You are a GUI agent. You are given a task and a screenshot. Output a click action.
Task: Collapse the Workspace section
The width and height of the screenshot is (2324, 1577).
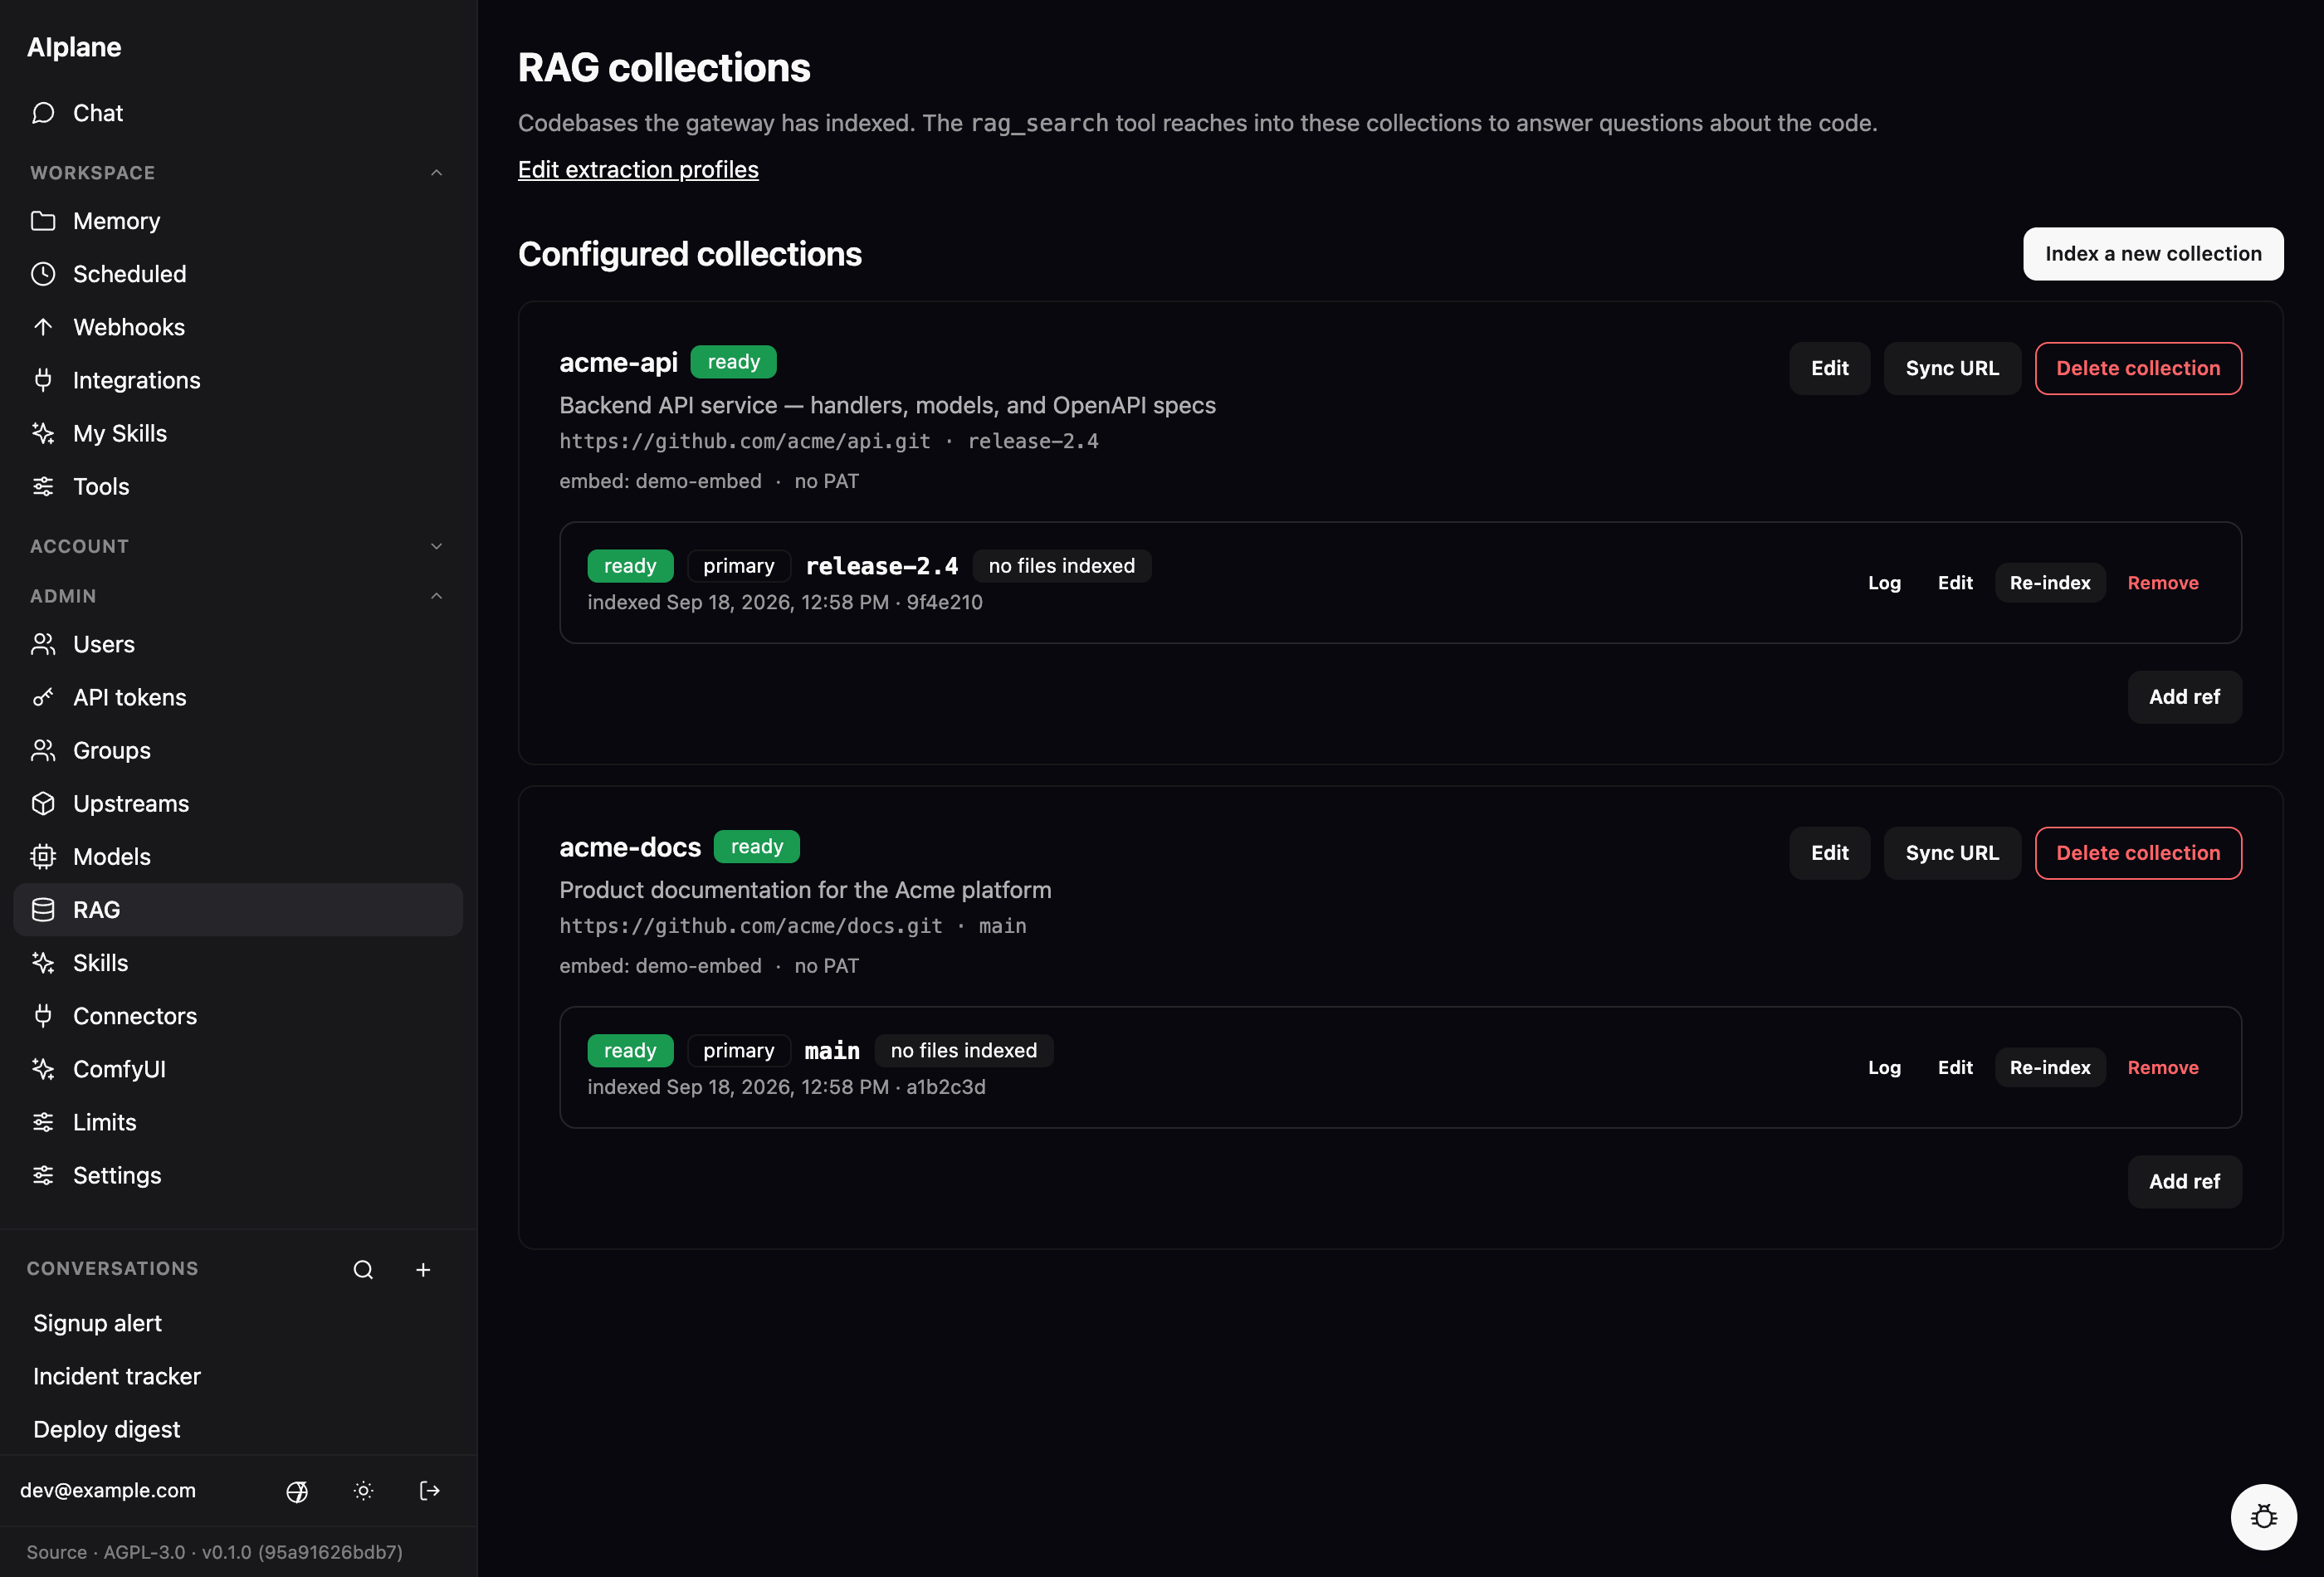coord(237,173)
